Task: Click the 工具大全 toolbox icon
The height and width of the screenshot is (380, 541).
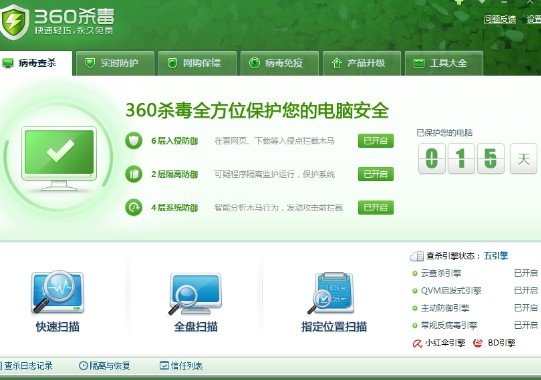Action: [x=419, y=63]
